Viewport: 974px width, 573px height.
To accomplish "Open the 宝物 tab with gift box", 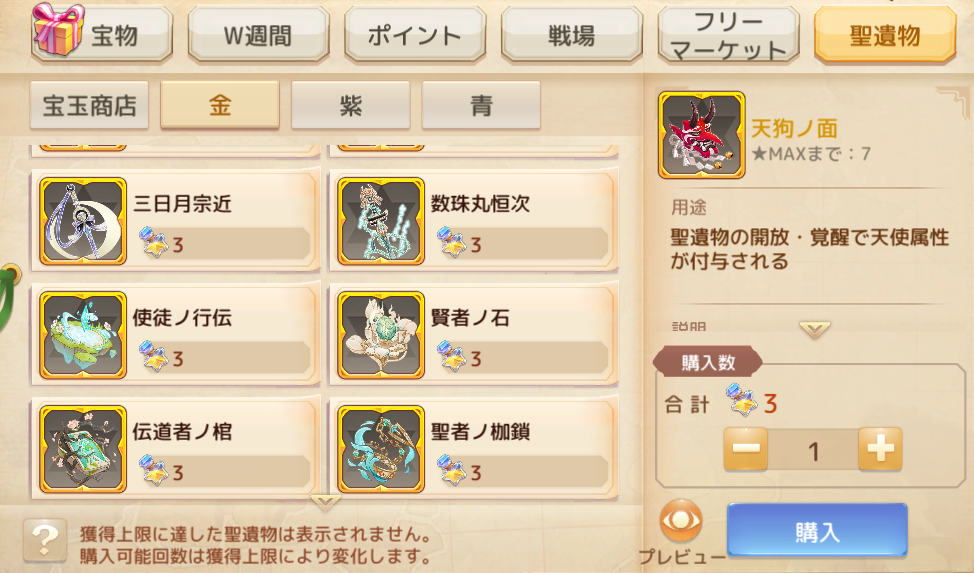I will 102,34.
